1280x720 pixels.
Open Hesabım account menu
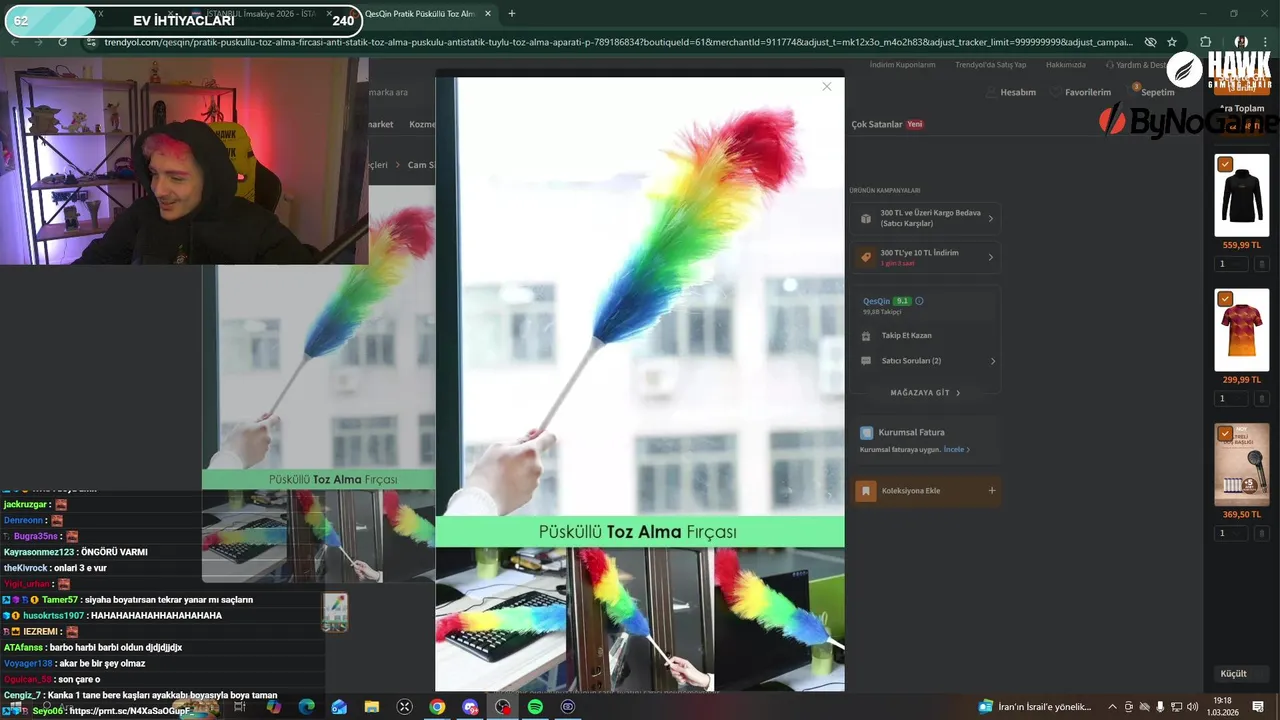coord(1010,92)
